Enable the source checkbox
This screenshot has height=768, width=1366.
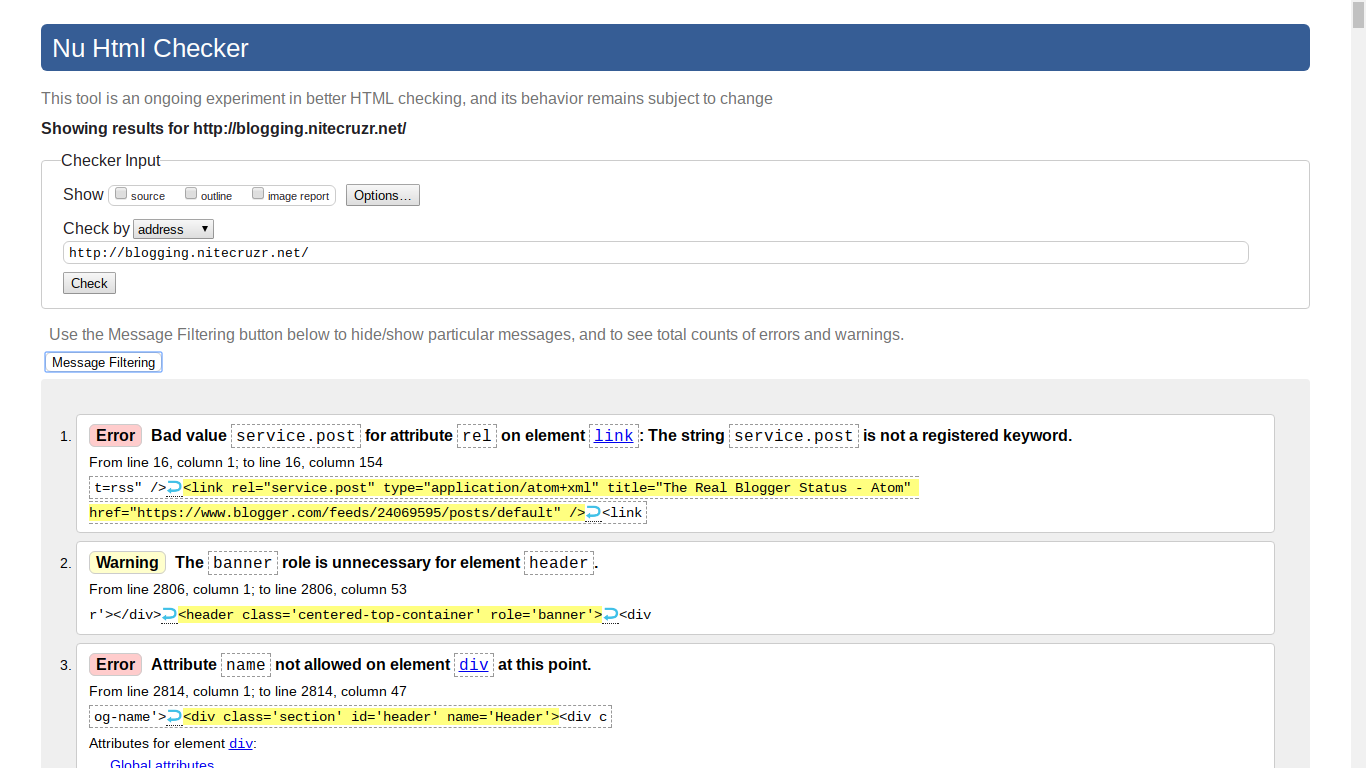pos(121,193)
